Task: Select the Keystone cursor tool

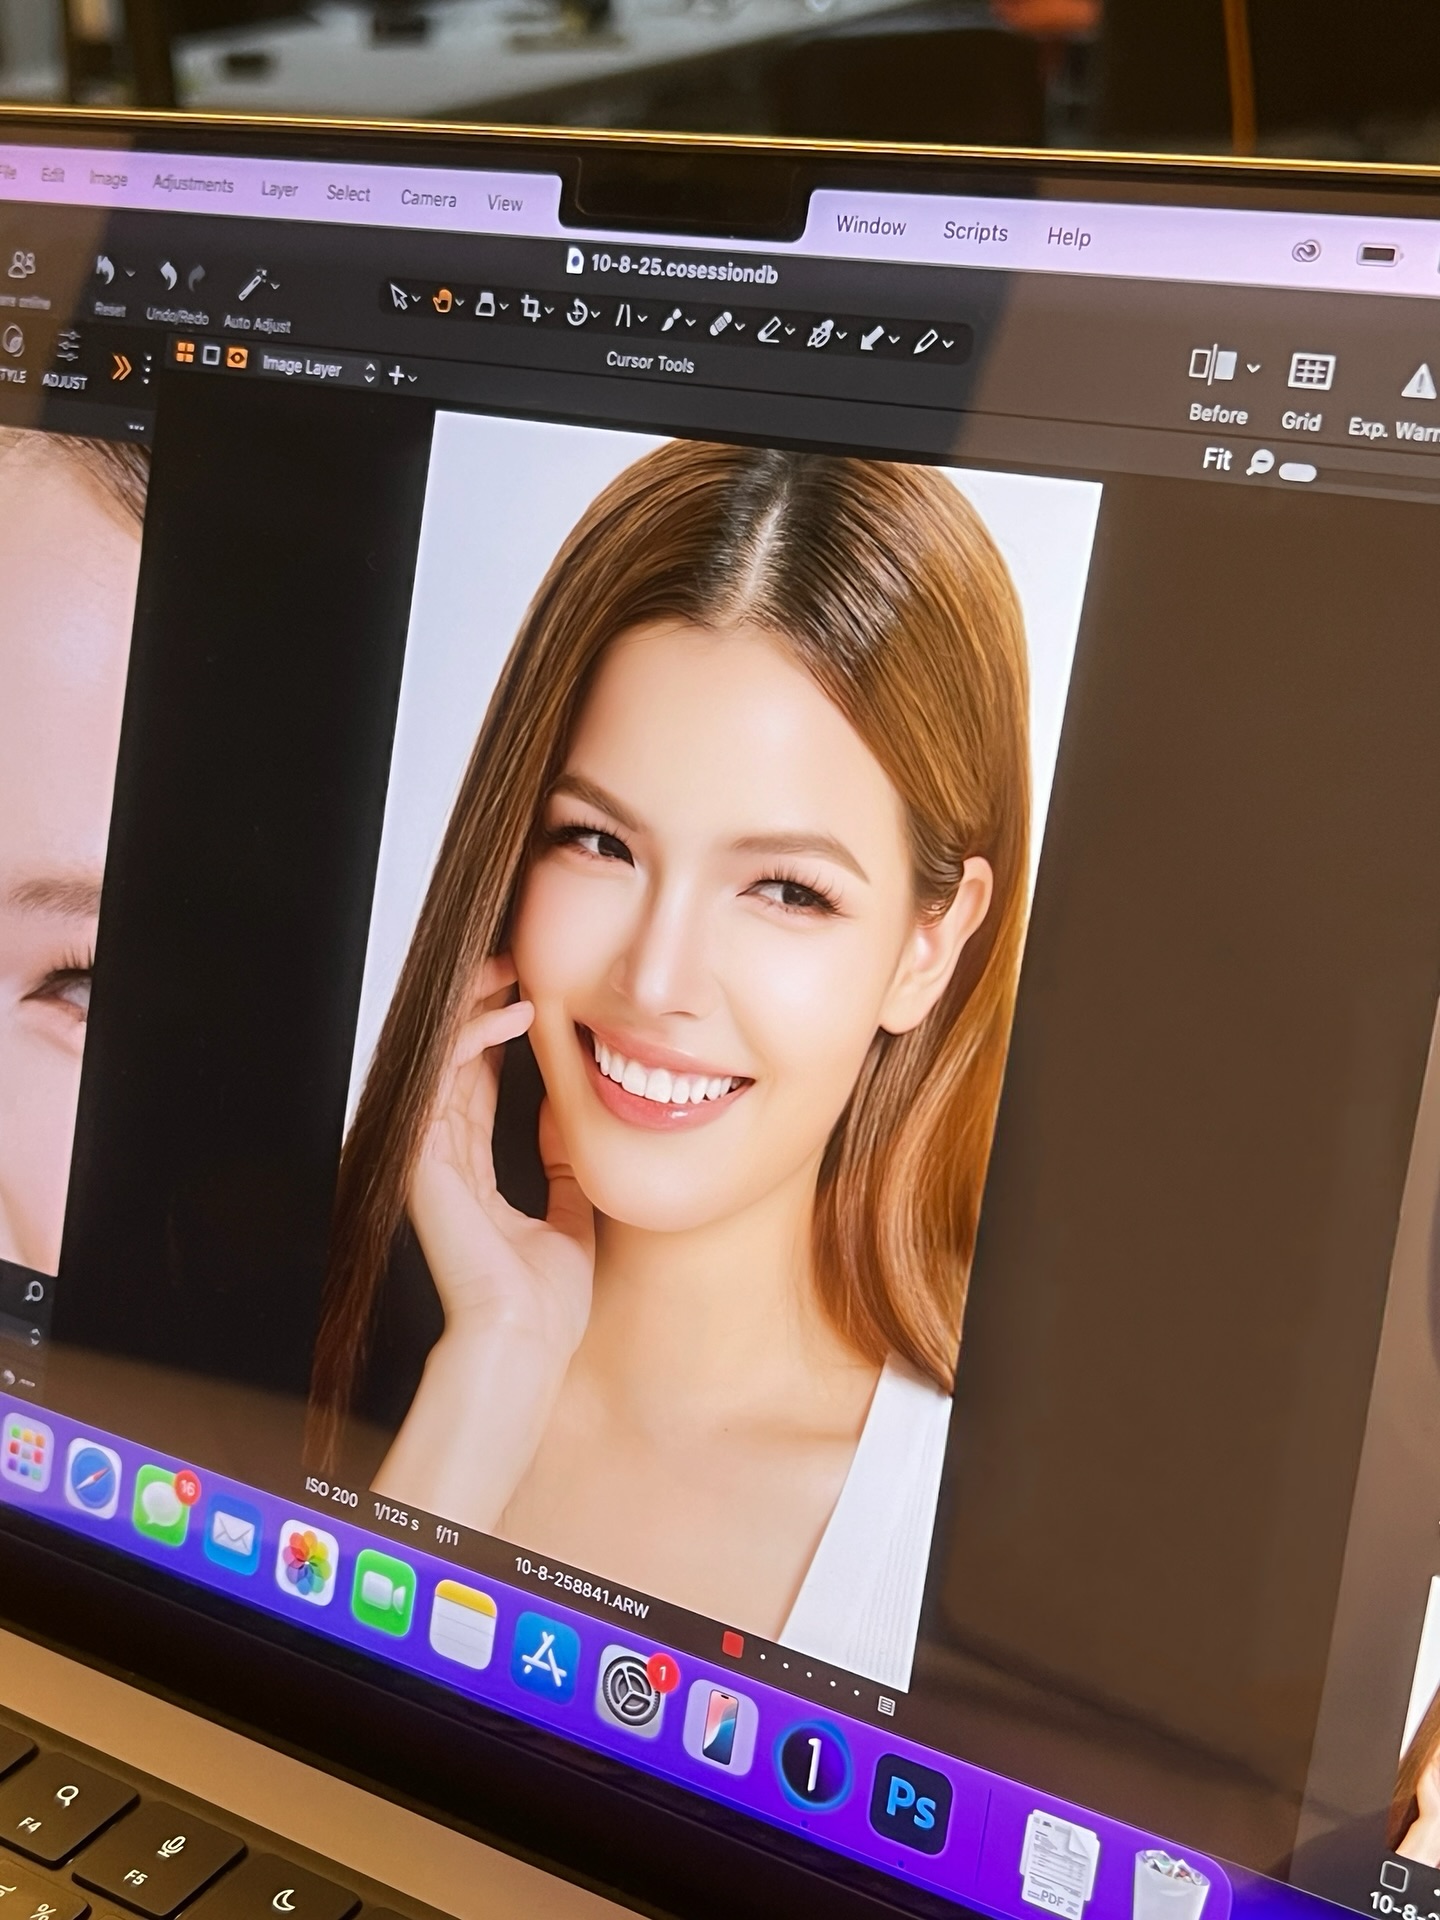Action: [x=623, y=316]
